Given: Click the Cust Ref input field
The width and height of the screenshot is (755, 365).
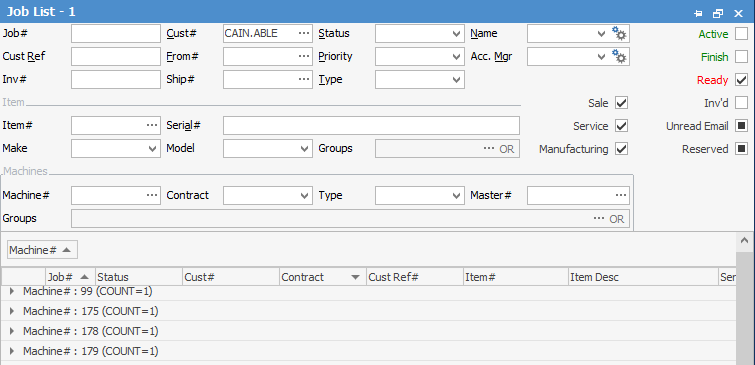Looking at the screenshot, I should tap(116, 56).
